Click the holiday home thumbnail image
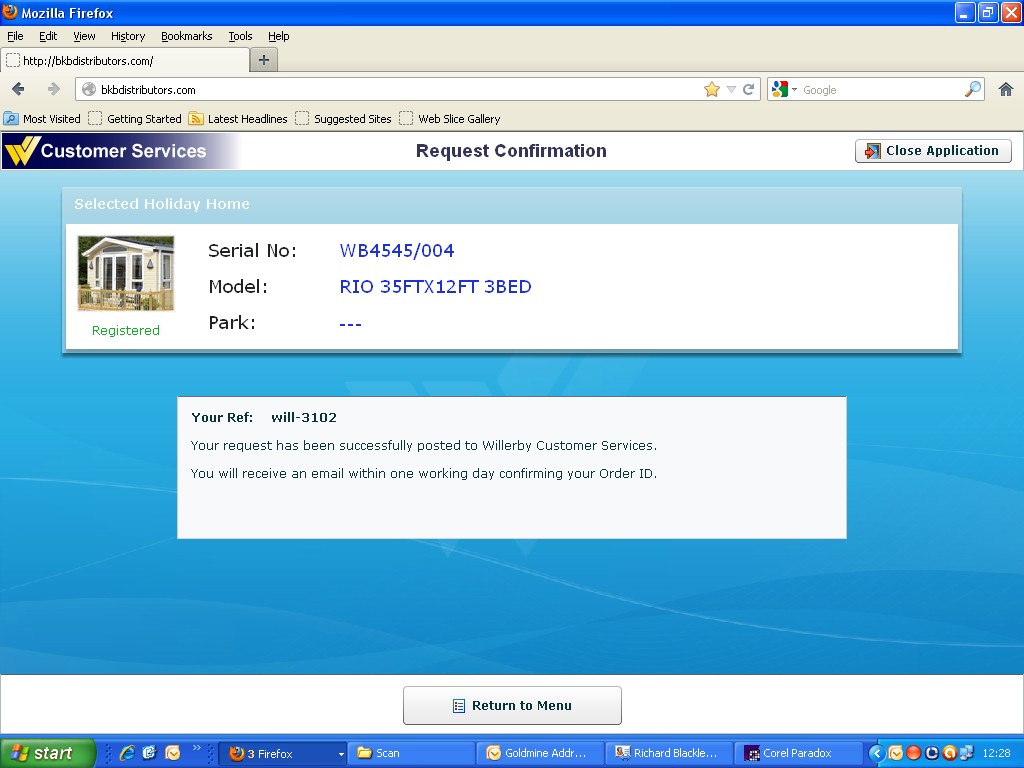Viewport: 1024px width, 768px height. coord(126,273)
